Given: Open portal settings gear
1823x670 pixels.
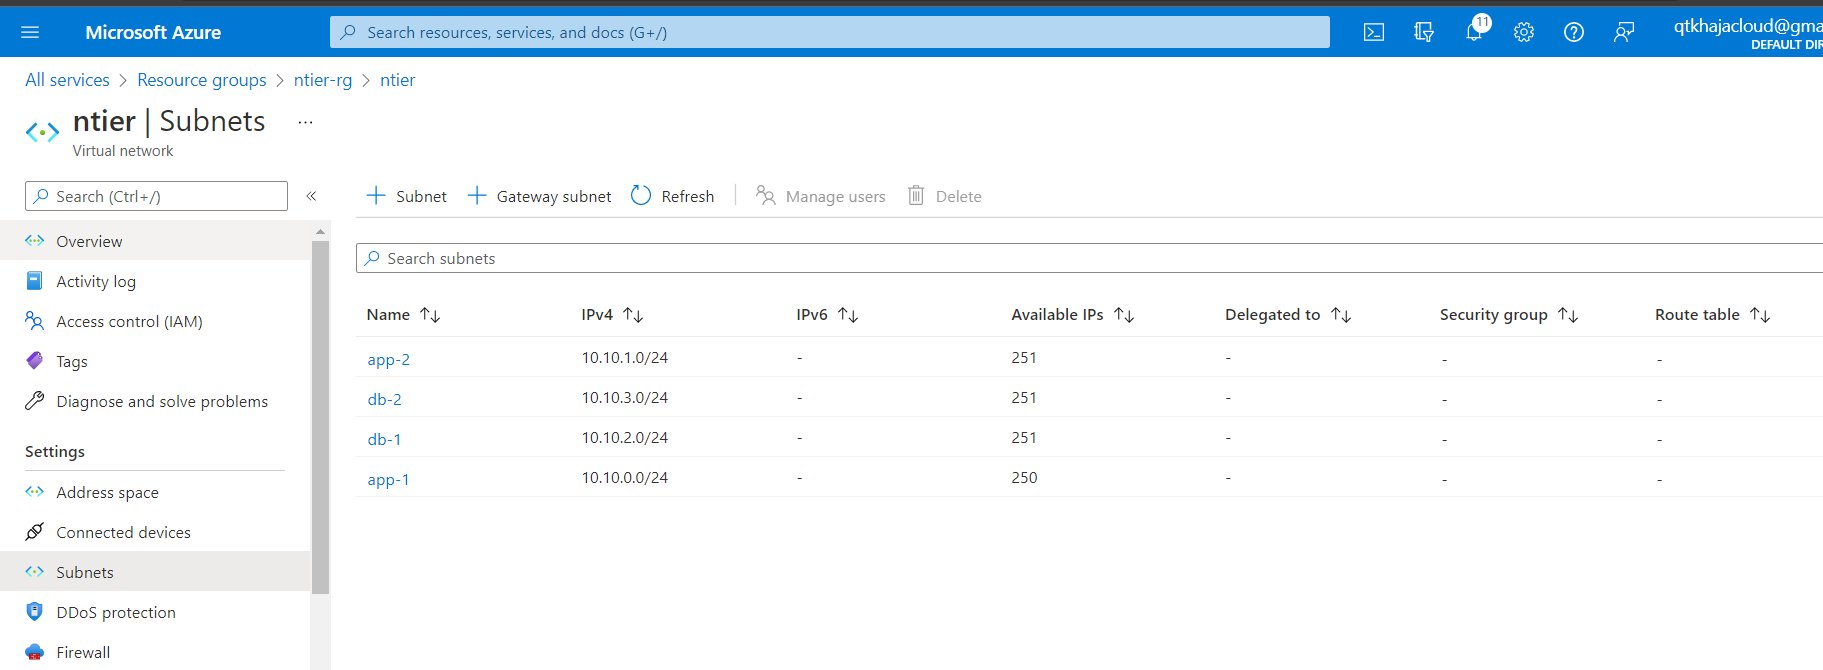Looking at the screenshot, I should pos(1524,32).
